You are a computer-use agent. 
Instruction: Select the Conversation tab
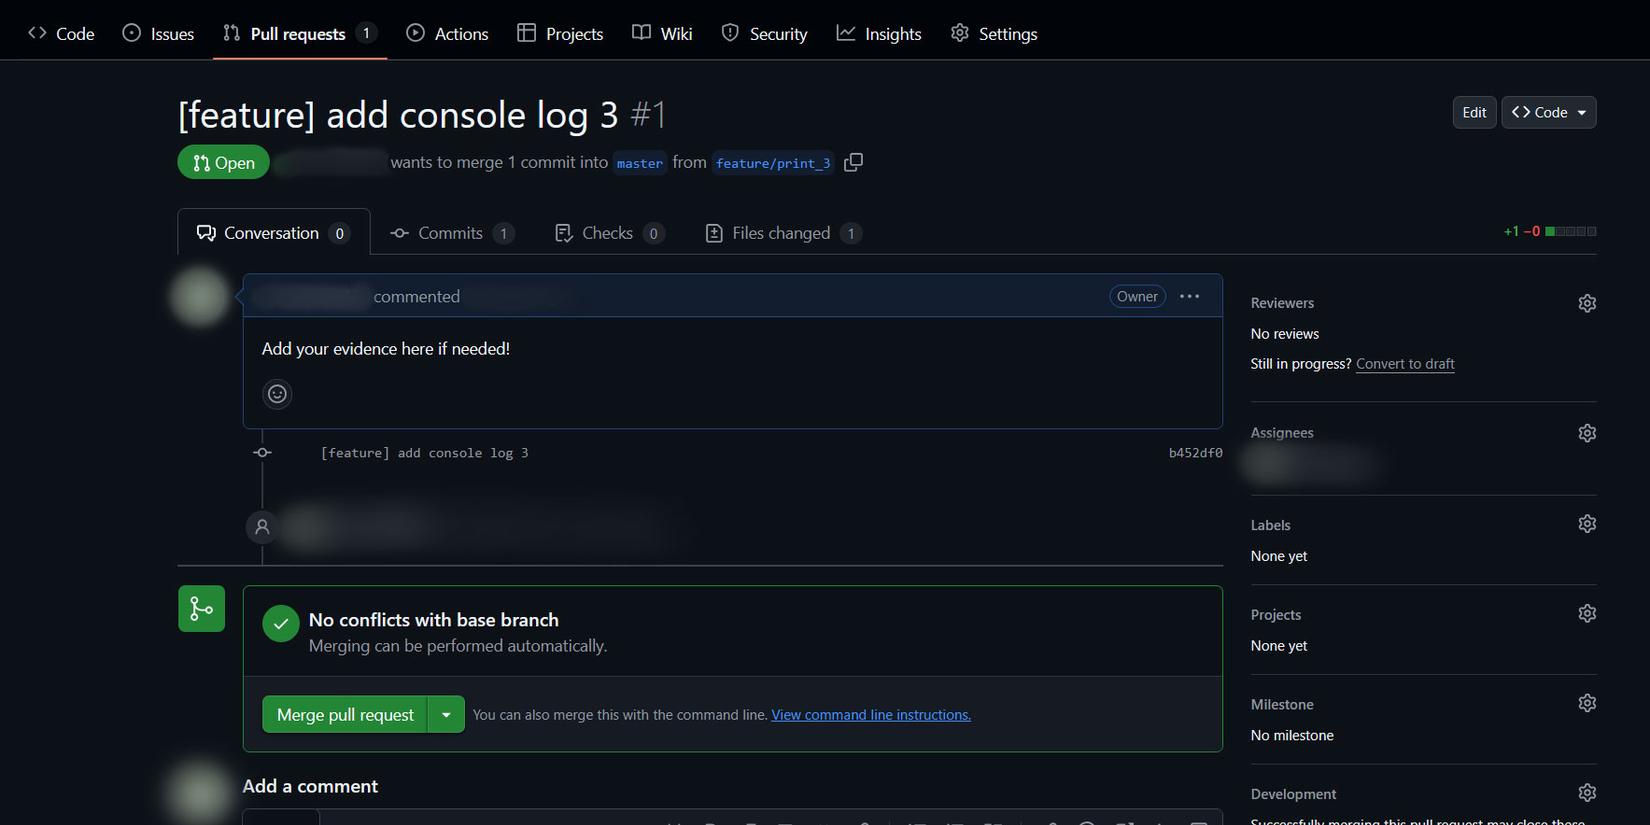click(x=273, y=232)
